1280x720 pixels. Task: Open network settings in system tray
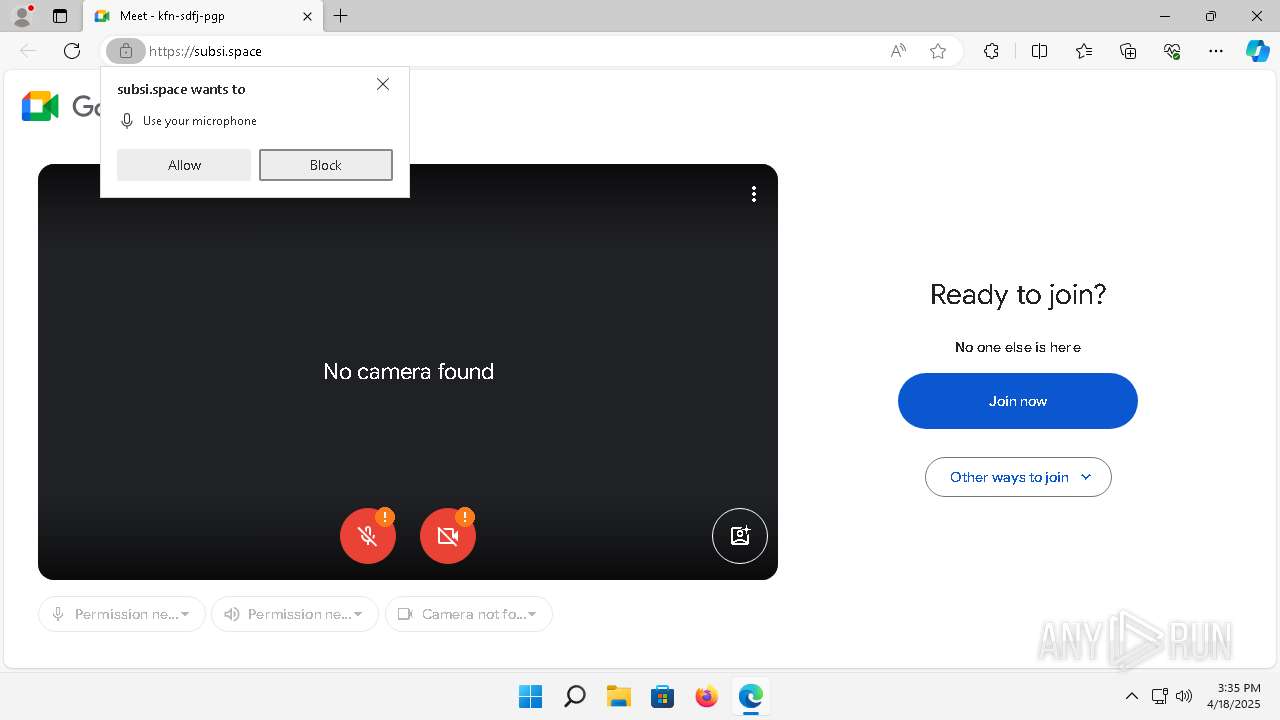point(1160,696)
